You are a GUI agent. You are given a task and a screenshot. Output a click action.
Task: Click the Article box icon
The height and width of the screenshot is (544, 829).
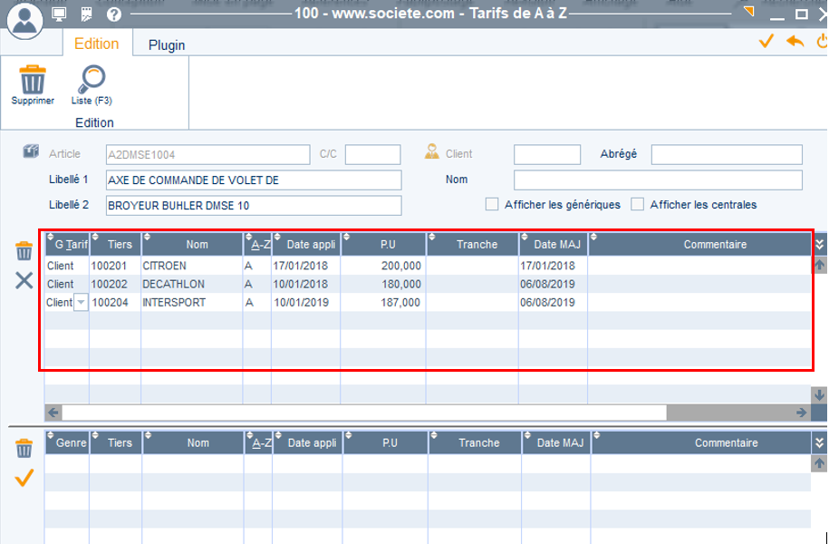pos(31,152)
